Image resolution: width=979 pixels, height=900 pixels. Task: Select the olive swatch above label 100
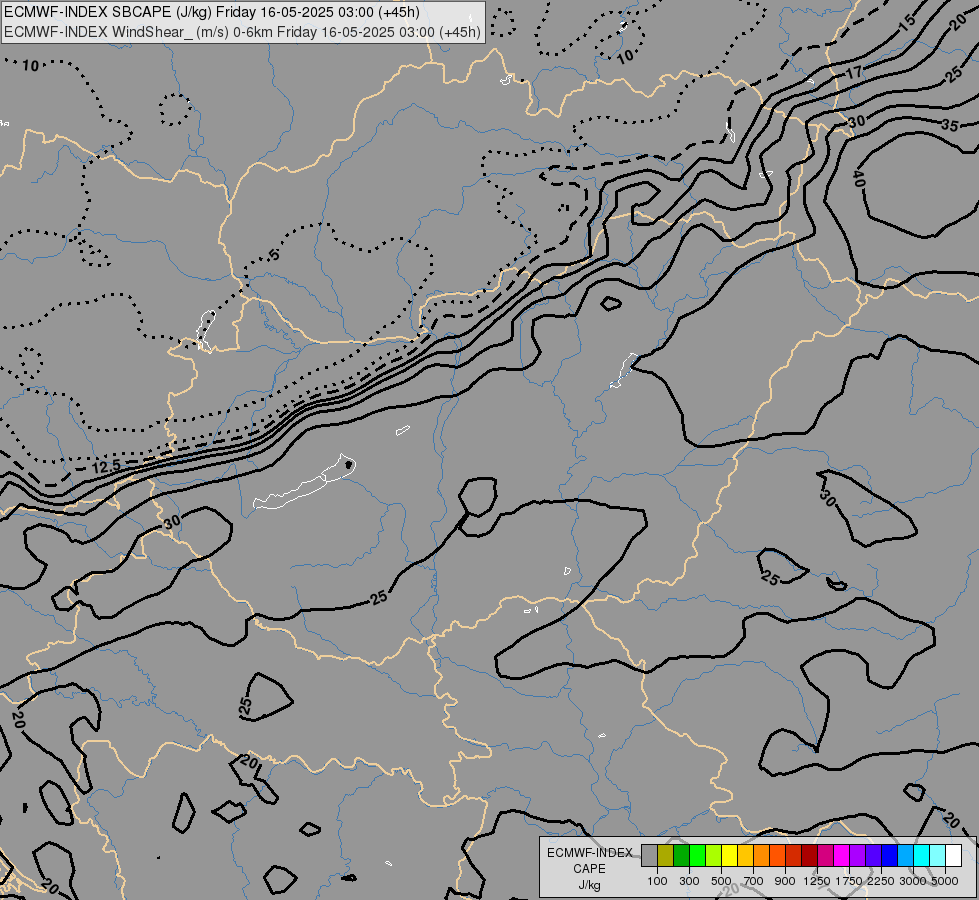tap(666, 856)
